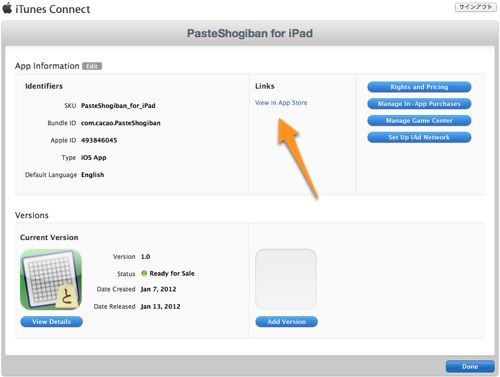Click the App Information heading

(47, 66)
